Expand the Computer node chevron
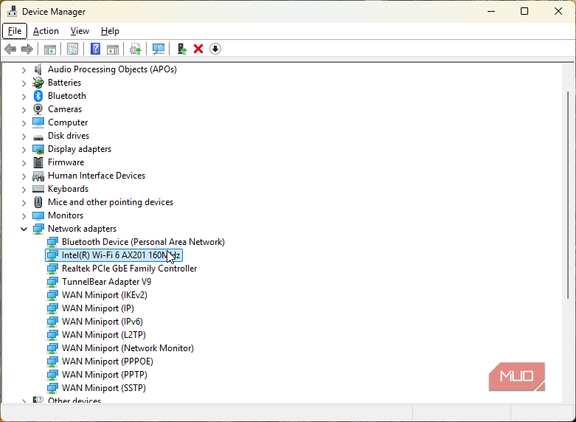Image resolution: width=576 pixels, height=422 pixels. (x=24, y=123)
